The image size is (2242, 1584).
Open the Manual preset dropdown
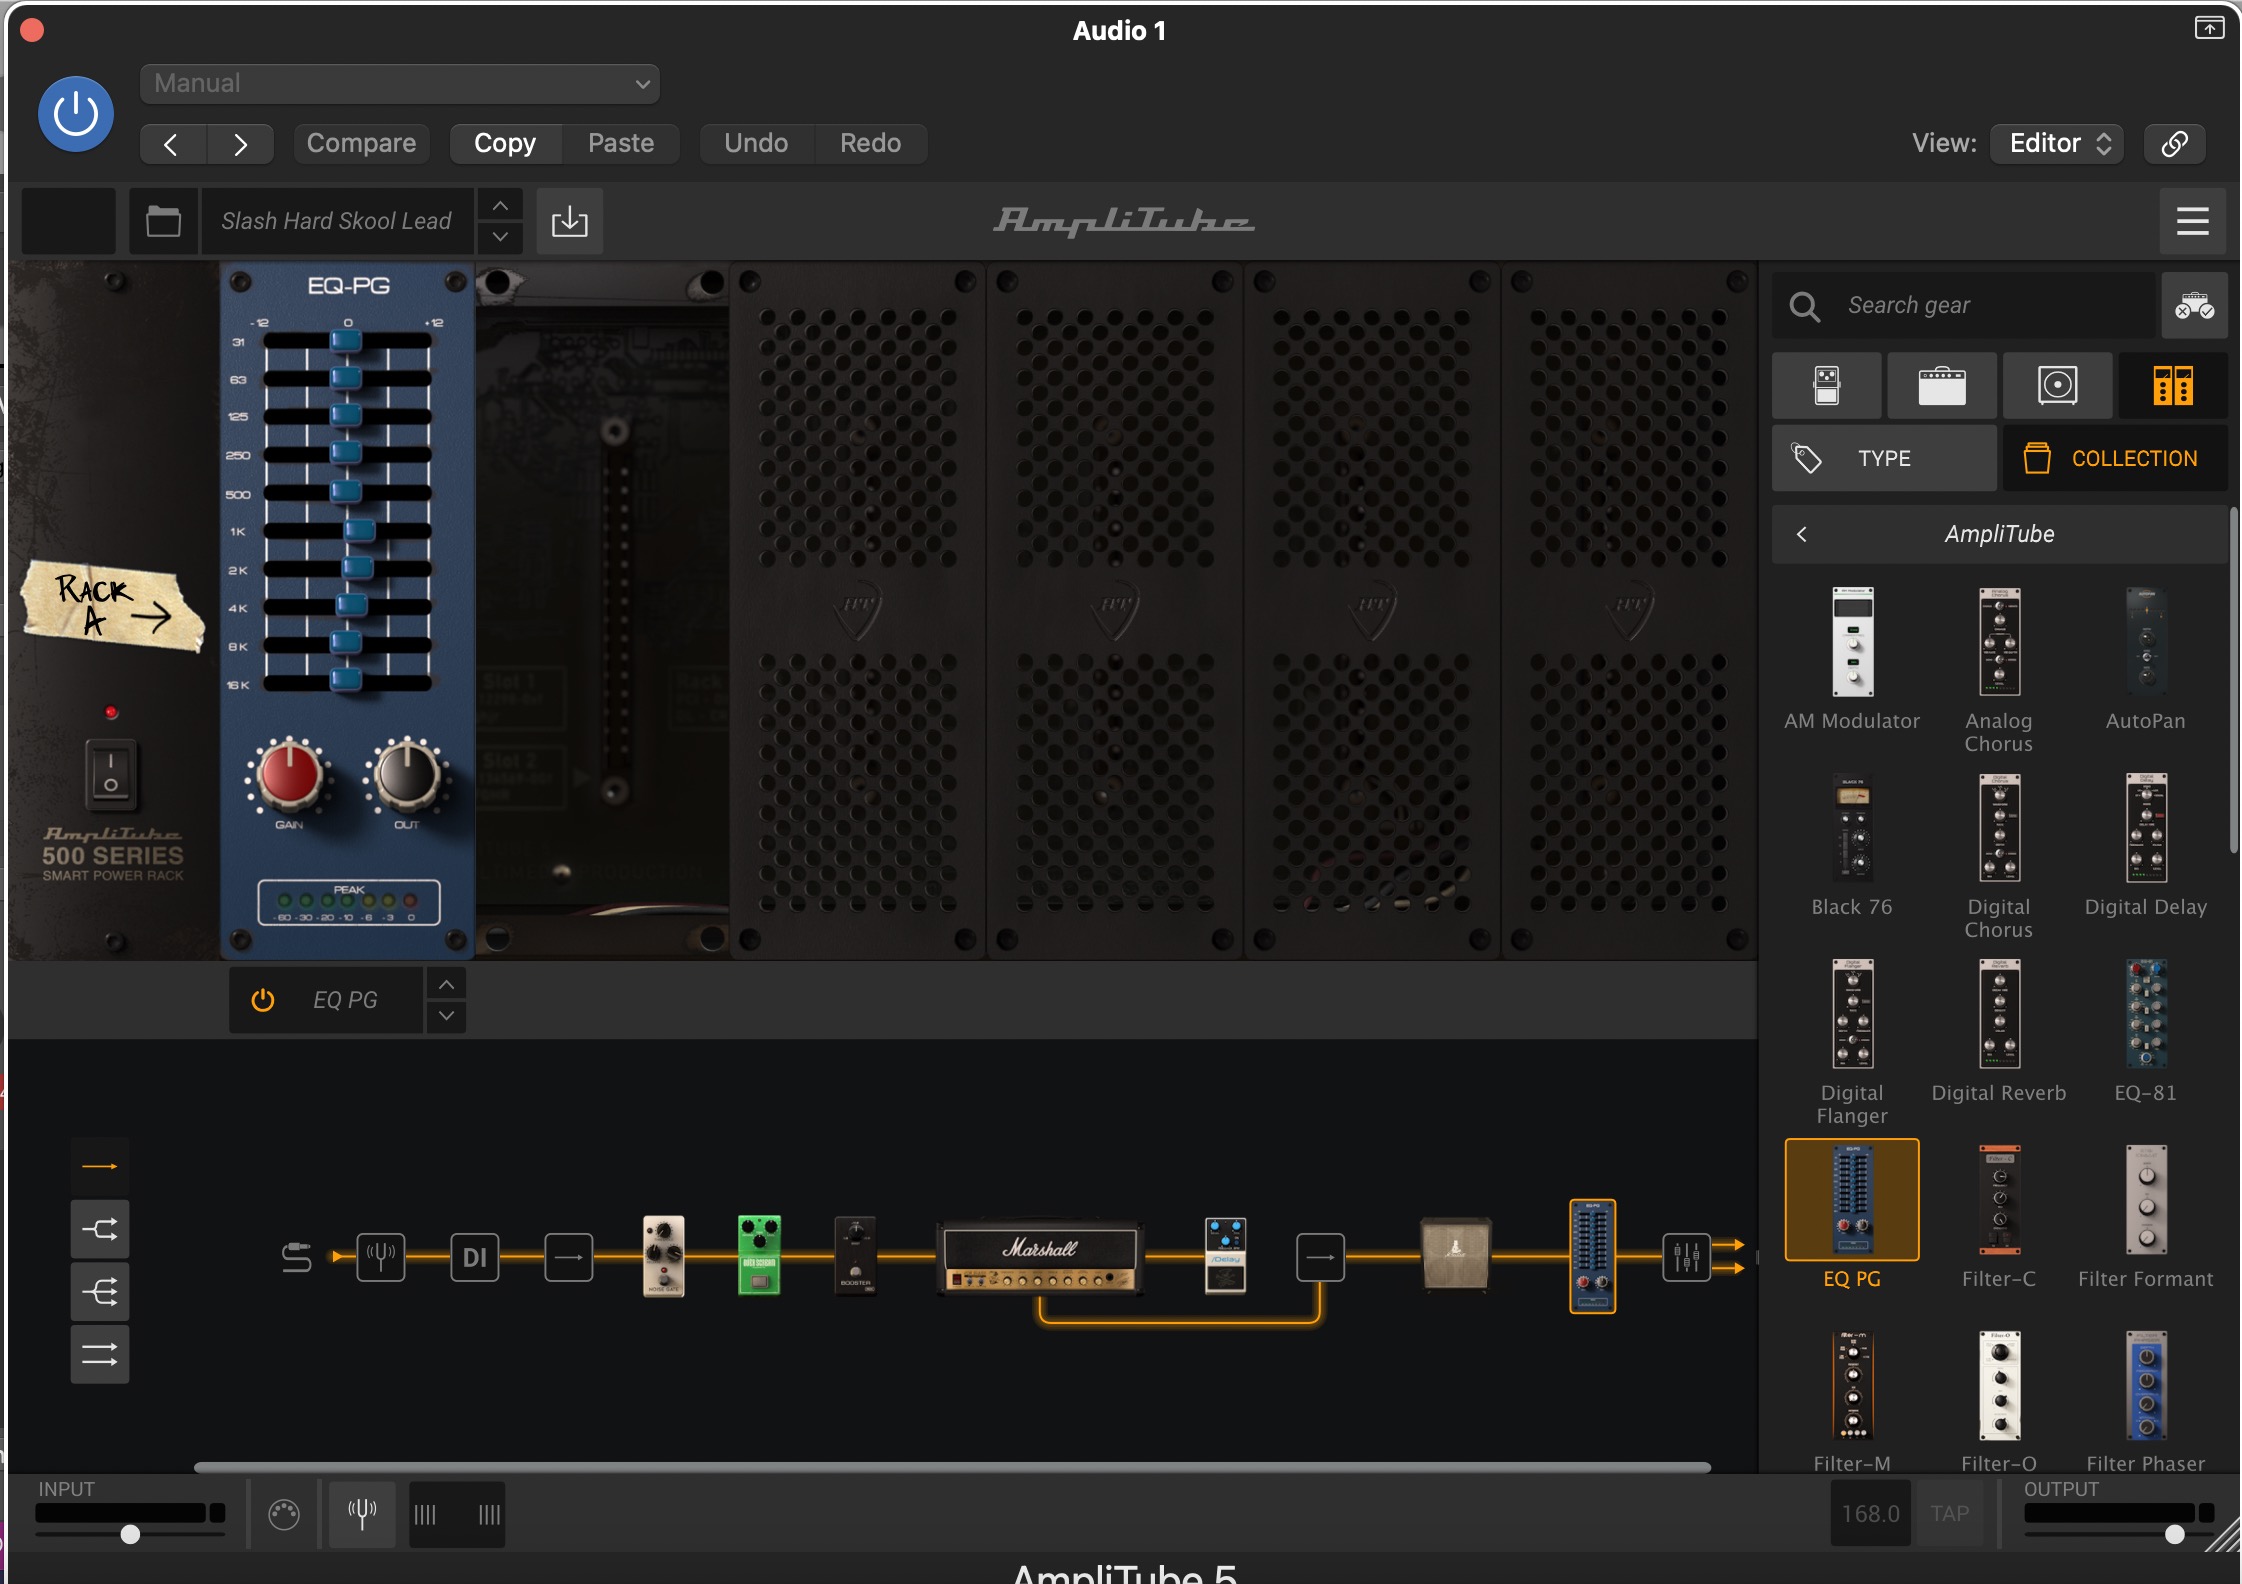(399, 84)
